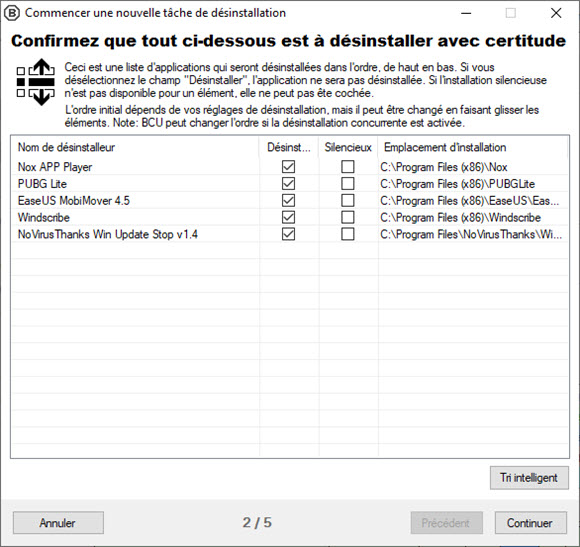Viewport: 580px width, 547px height.
Task: Click path C:\Program Files (x86)\Windscribe
Action: 461,217
